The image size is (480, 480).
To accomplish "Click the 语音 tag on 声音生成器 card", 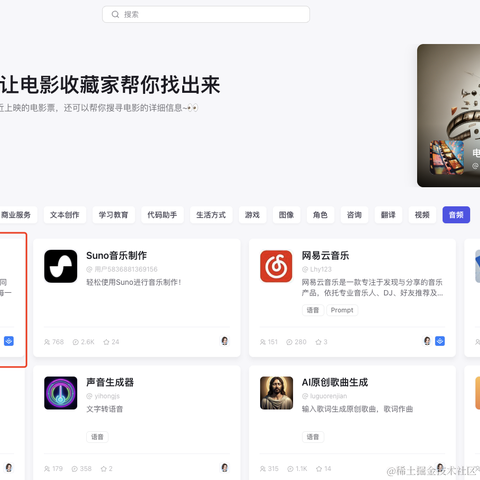I will (x=97, y=437).
